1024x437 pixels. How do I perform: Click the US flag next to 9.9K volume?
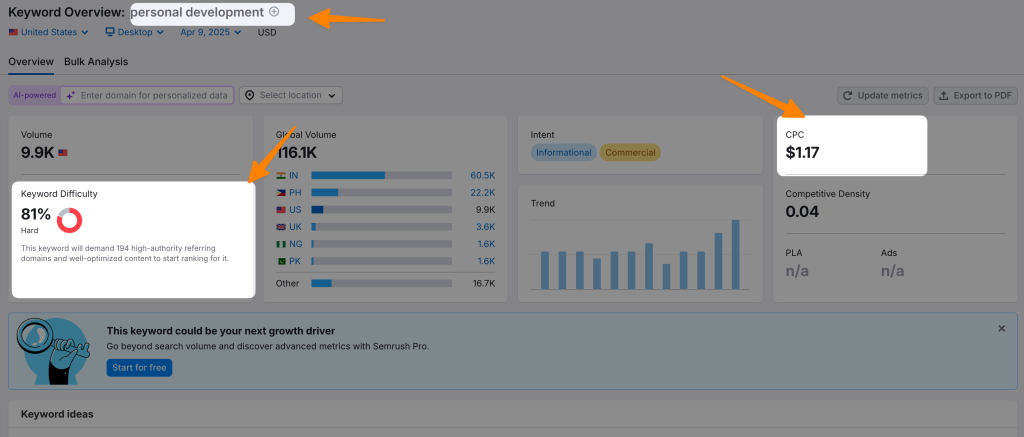pos(63,153)
